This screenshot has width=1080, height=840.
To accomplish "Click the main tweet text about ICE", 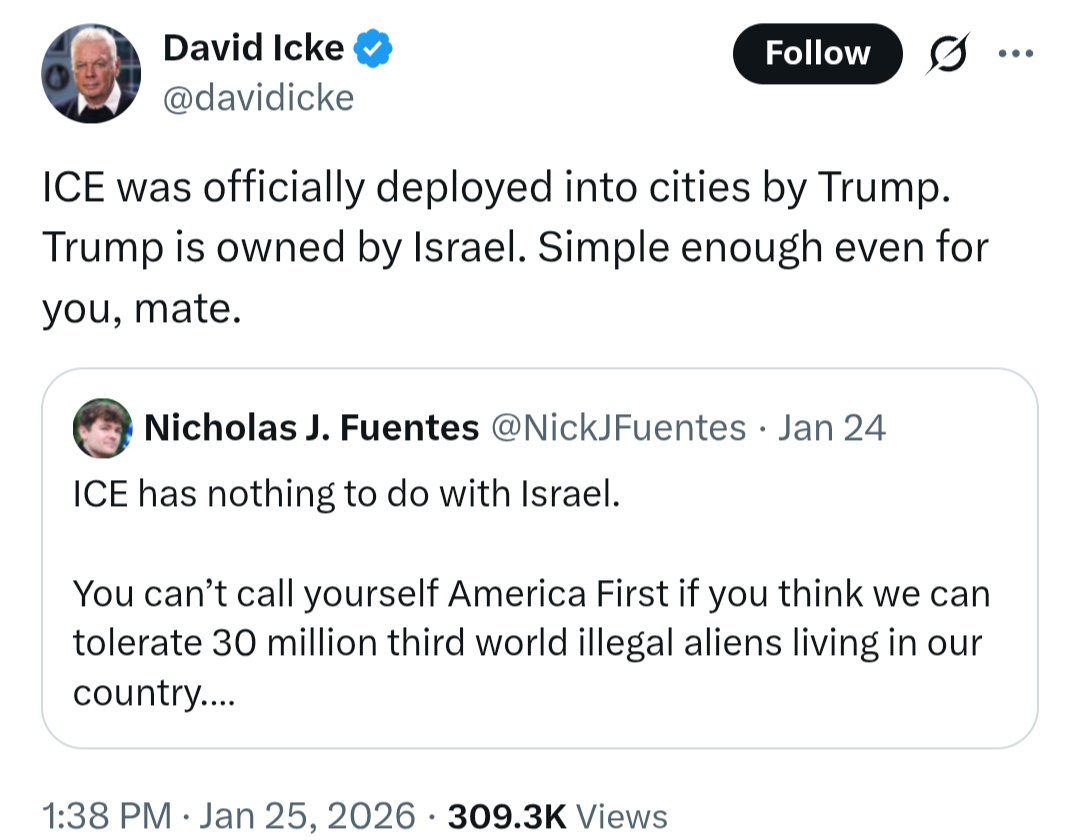I will pos(490,188).
